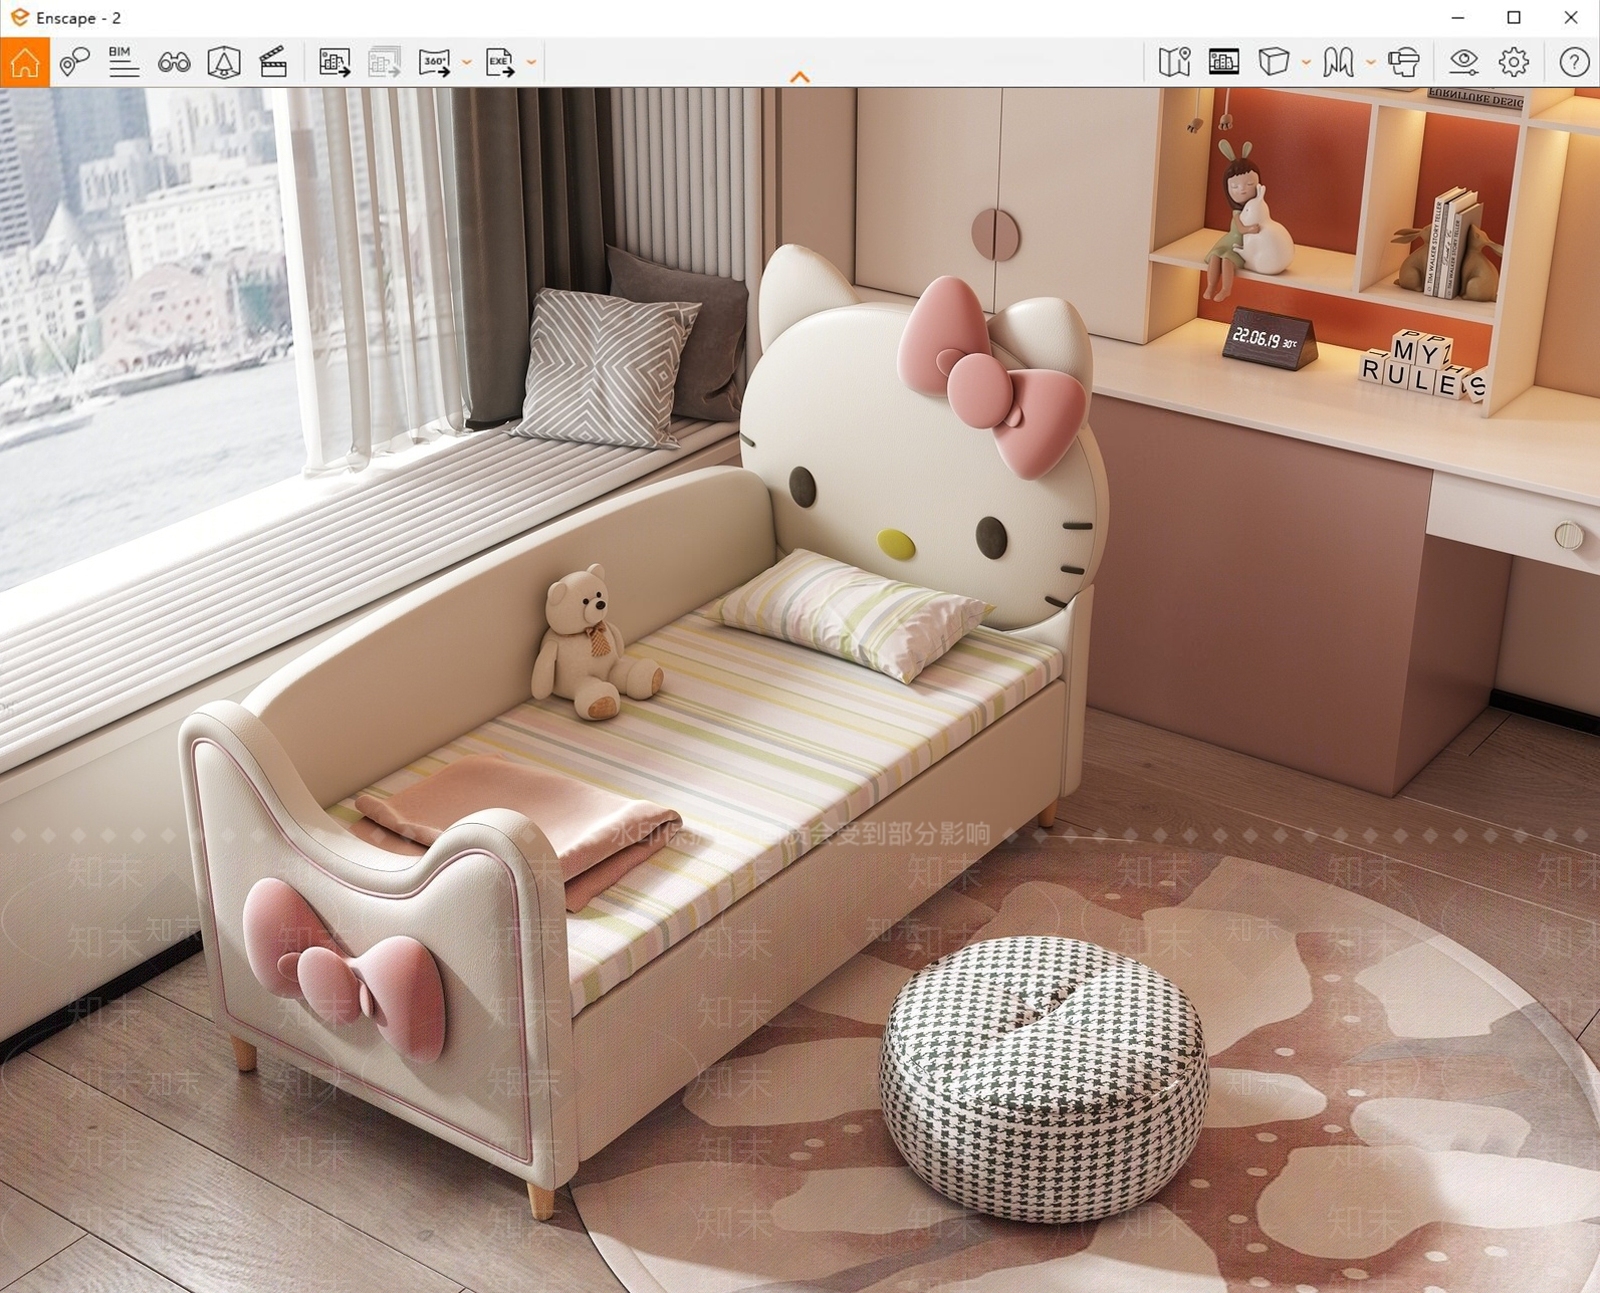
Task: Click the EXE standalone export icon
Action: pyautogui.click(x=500, y=62)
